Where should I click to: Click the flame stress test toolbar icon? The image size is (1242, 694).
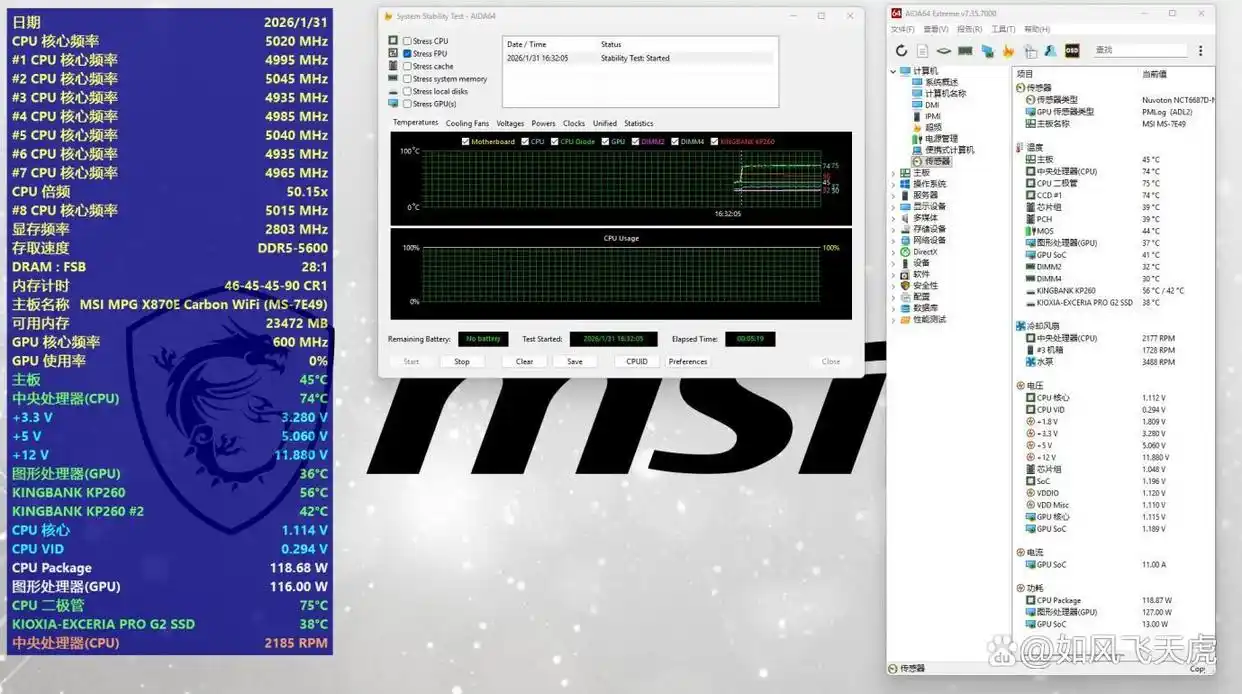tap(1008, 49)
